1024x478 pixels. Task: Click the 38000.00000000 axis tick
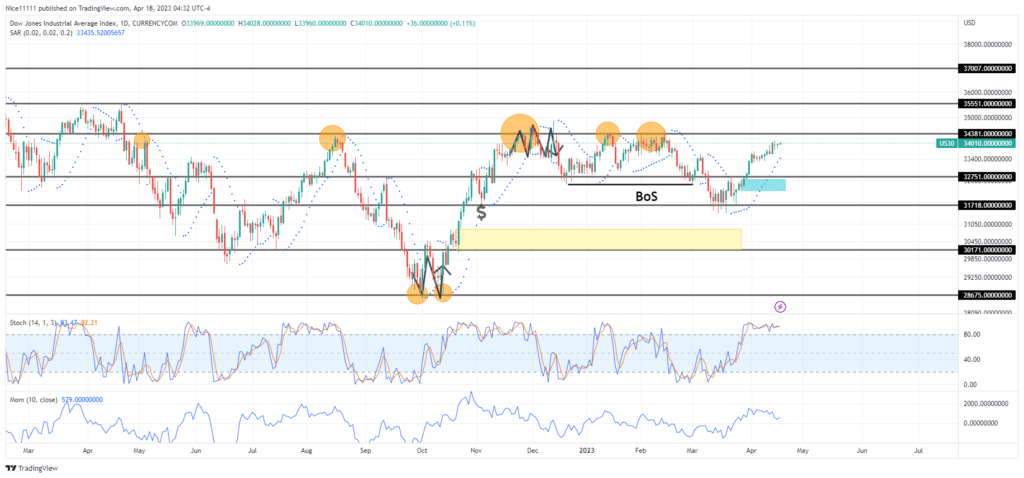[x=989, y=45]
